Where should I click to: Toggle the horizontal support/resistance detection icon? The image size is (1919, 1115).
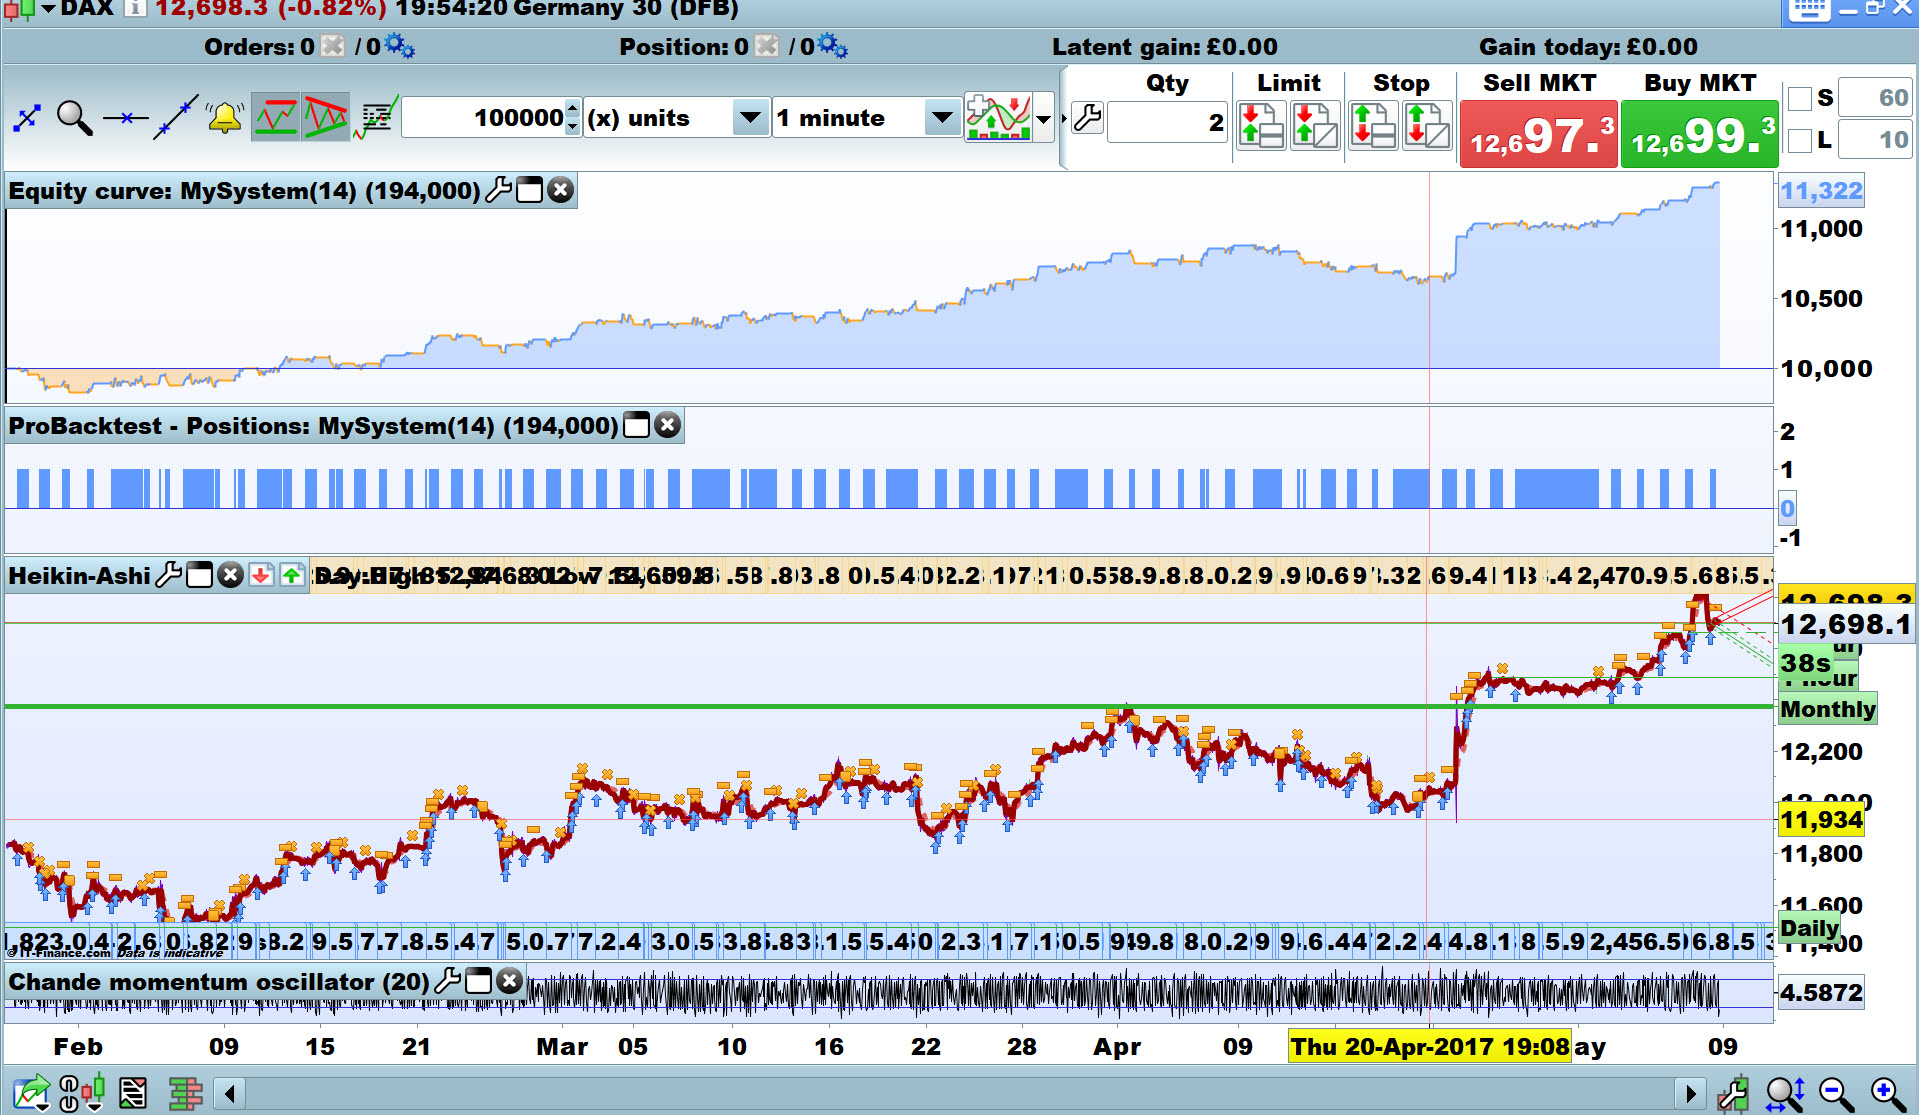(275, 118)
